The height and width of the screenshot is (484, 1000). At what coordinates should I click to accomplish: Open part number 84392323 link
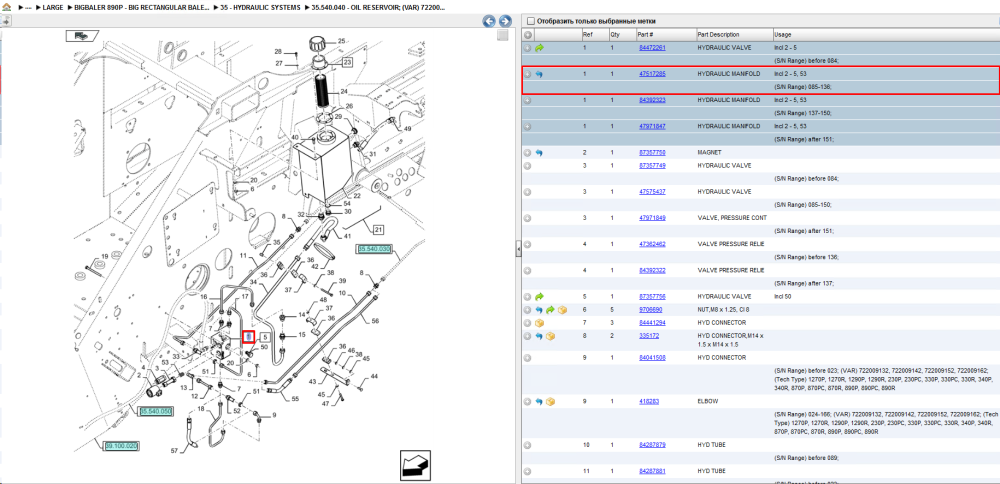652,100
